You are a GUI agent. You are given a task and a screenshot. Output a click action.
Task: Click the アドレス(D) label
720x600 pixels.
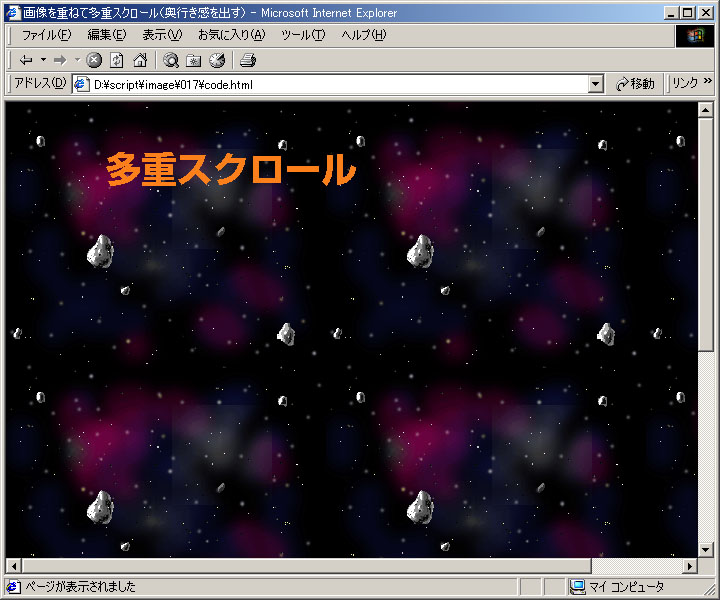click(40, 83)
